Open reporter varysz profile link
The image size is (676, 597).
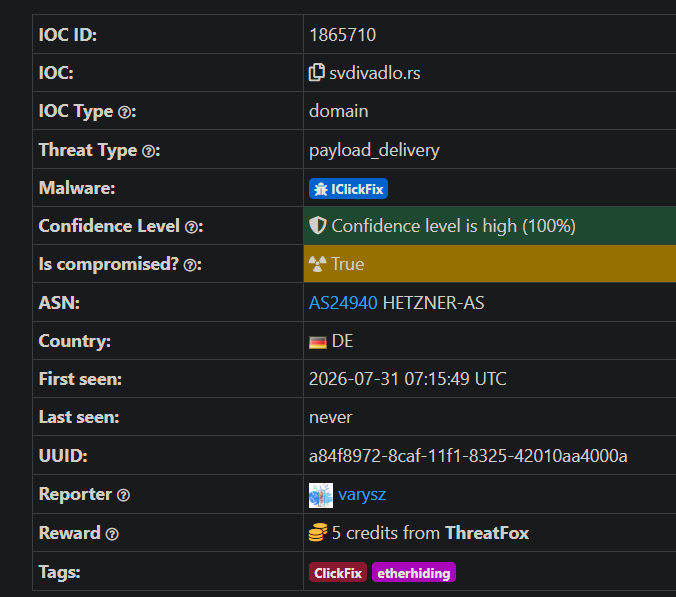coord(362,494)
